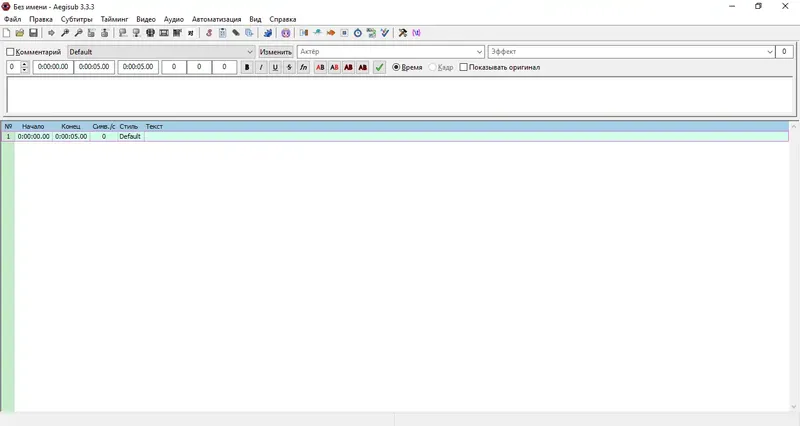Viewport: 800px width, 426px height.
Task: Pick the outline color AB button
Action: 348,67
